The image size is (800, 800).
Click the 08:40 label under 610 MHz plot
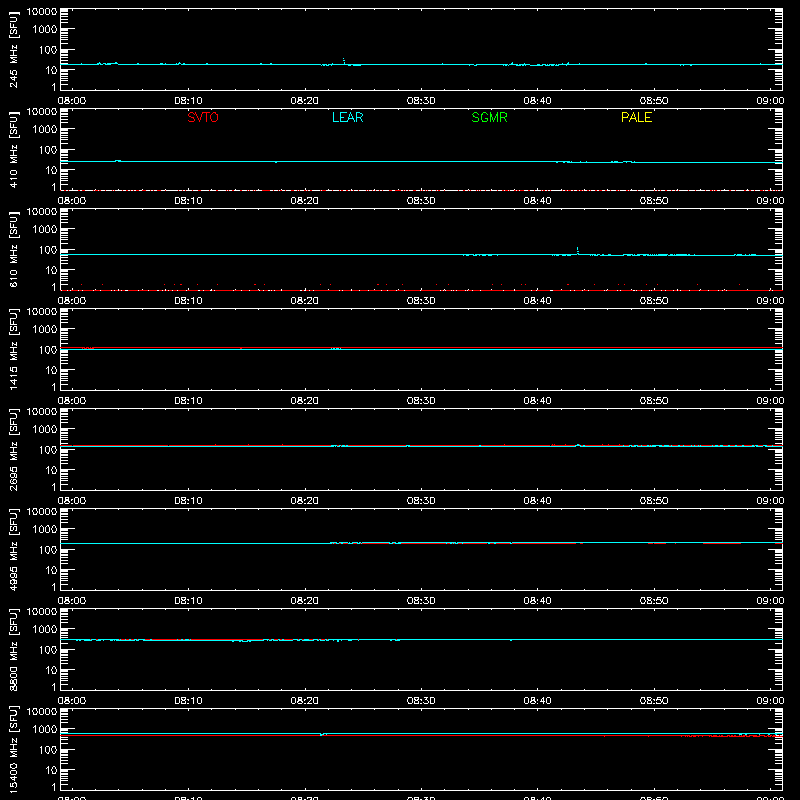(x=537, y=301)
